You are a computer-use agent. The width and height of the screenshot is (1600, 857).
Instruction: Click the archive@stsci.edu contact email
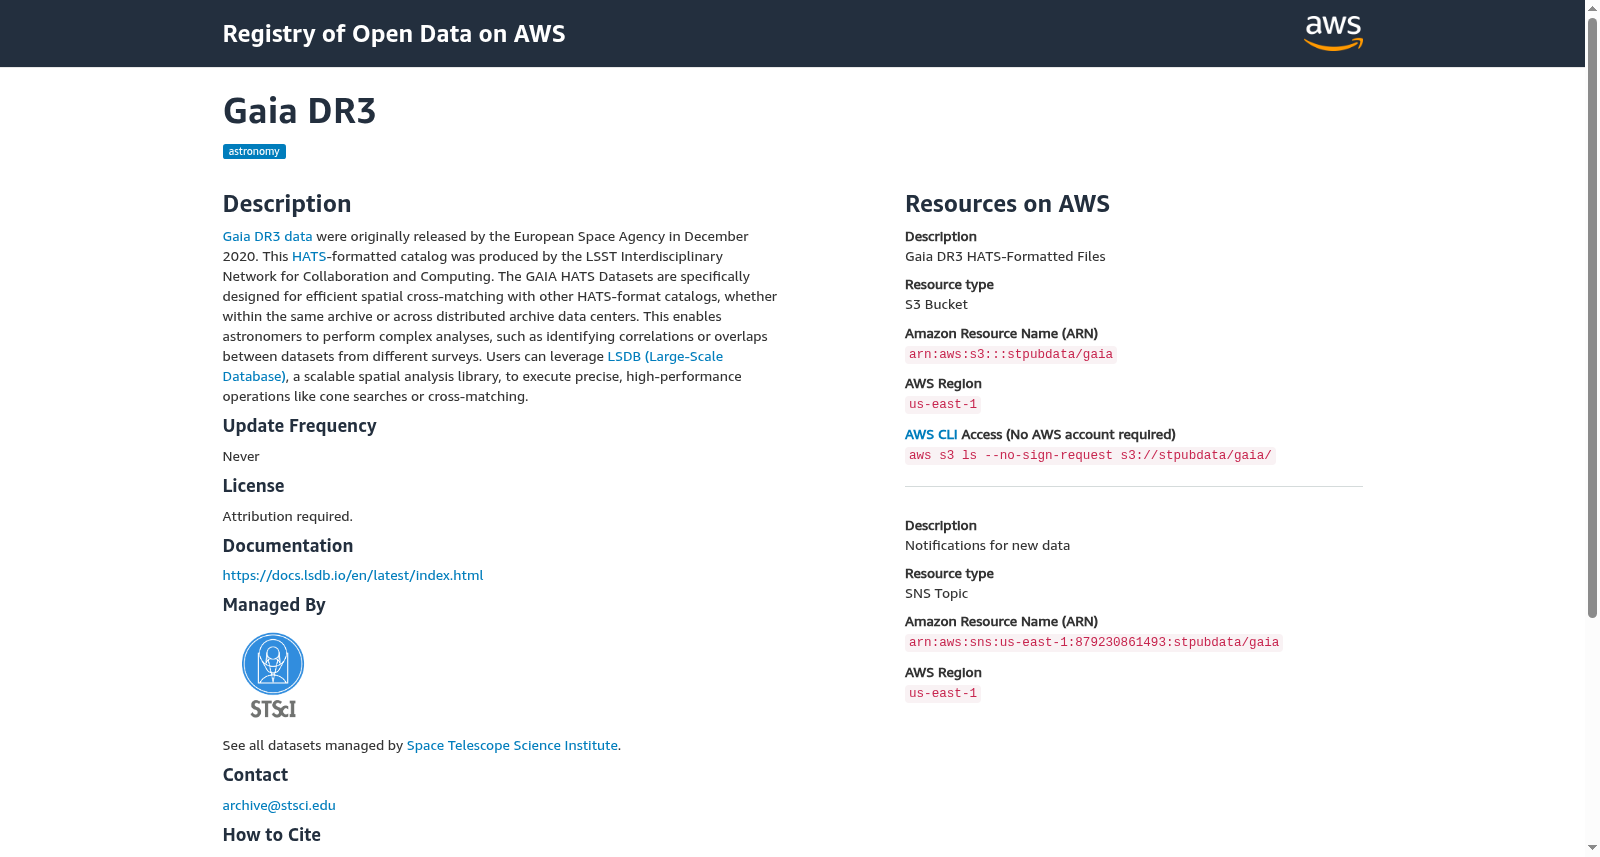click(279, 806)
